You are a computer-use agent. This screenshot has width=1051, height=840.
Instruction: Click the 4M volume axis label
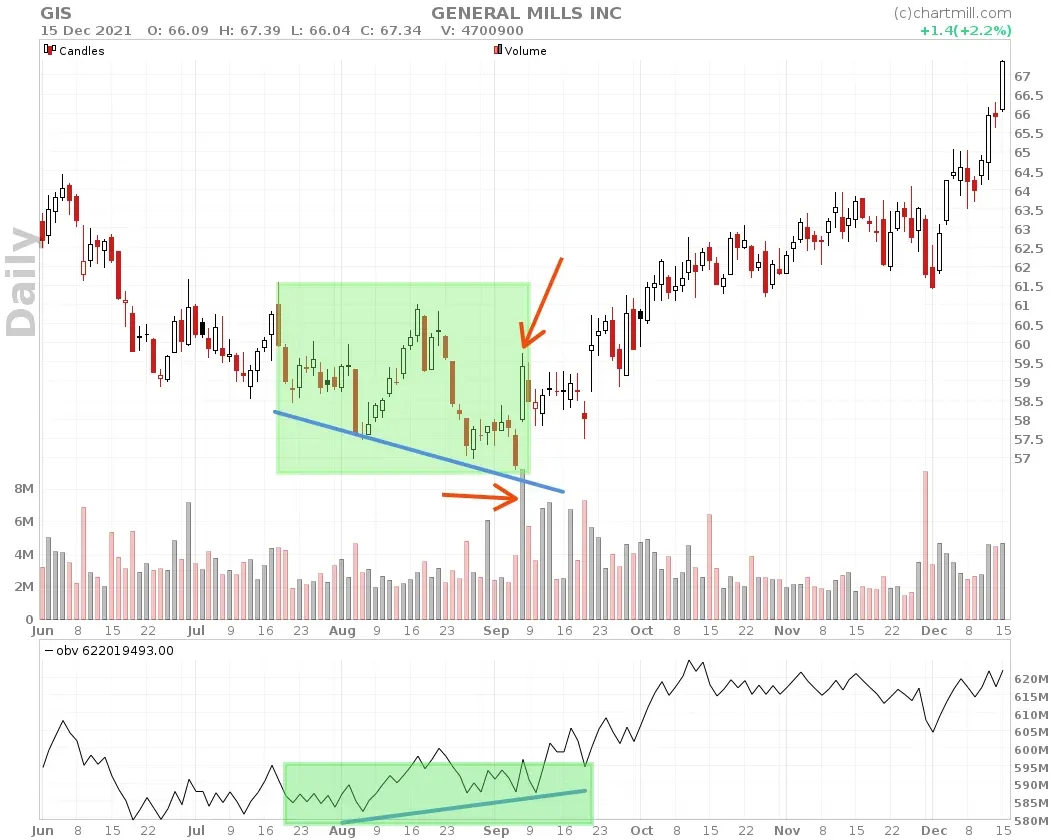tap(24, 554)
